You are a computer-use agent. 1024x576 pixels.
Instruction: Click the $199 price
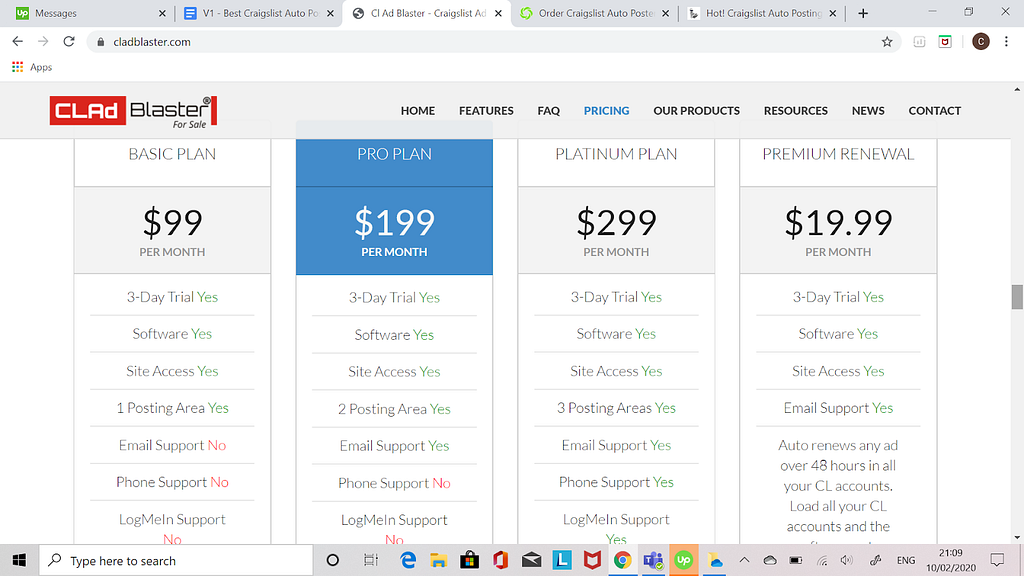394,223
